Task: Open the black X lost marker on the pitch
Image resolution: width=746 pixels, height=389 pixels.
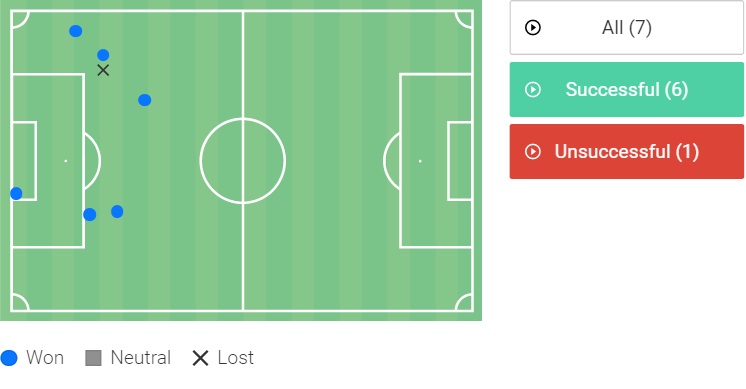Action: tap(103, 70)
